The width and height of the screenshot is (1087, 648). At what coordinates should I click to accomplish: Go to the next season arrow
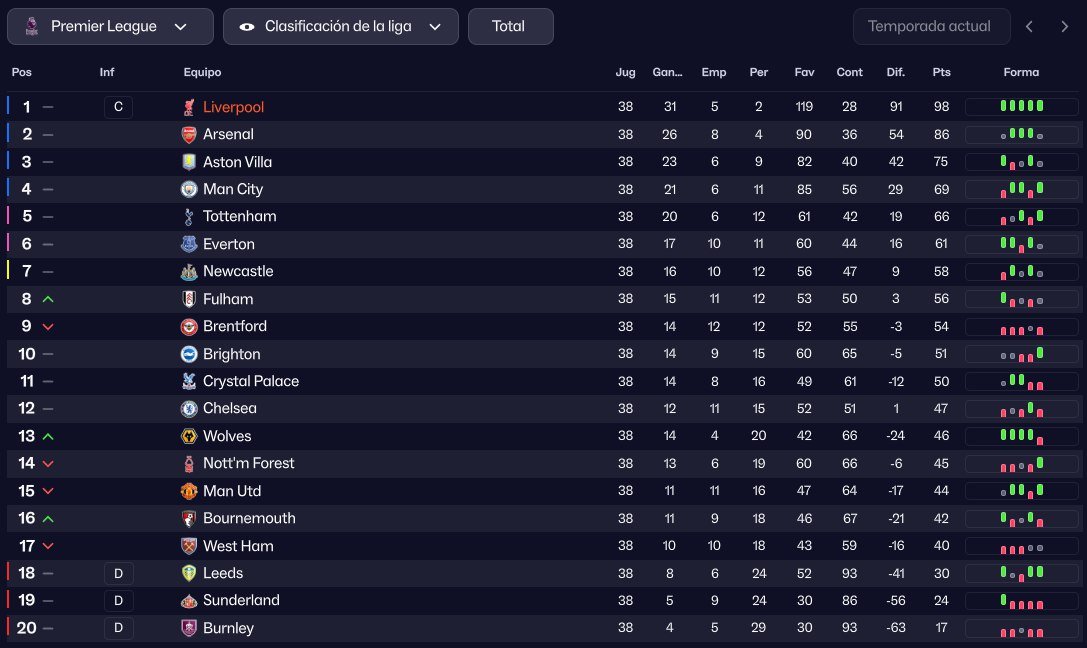click(1064, 27)
